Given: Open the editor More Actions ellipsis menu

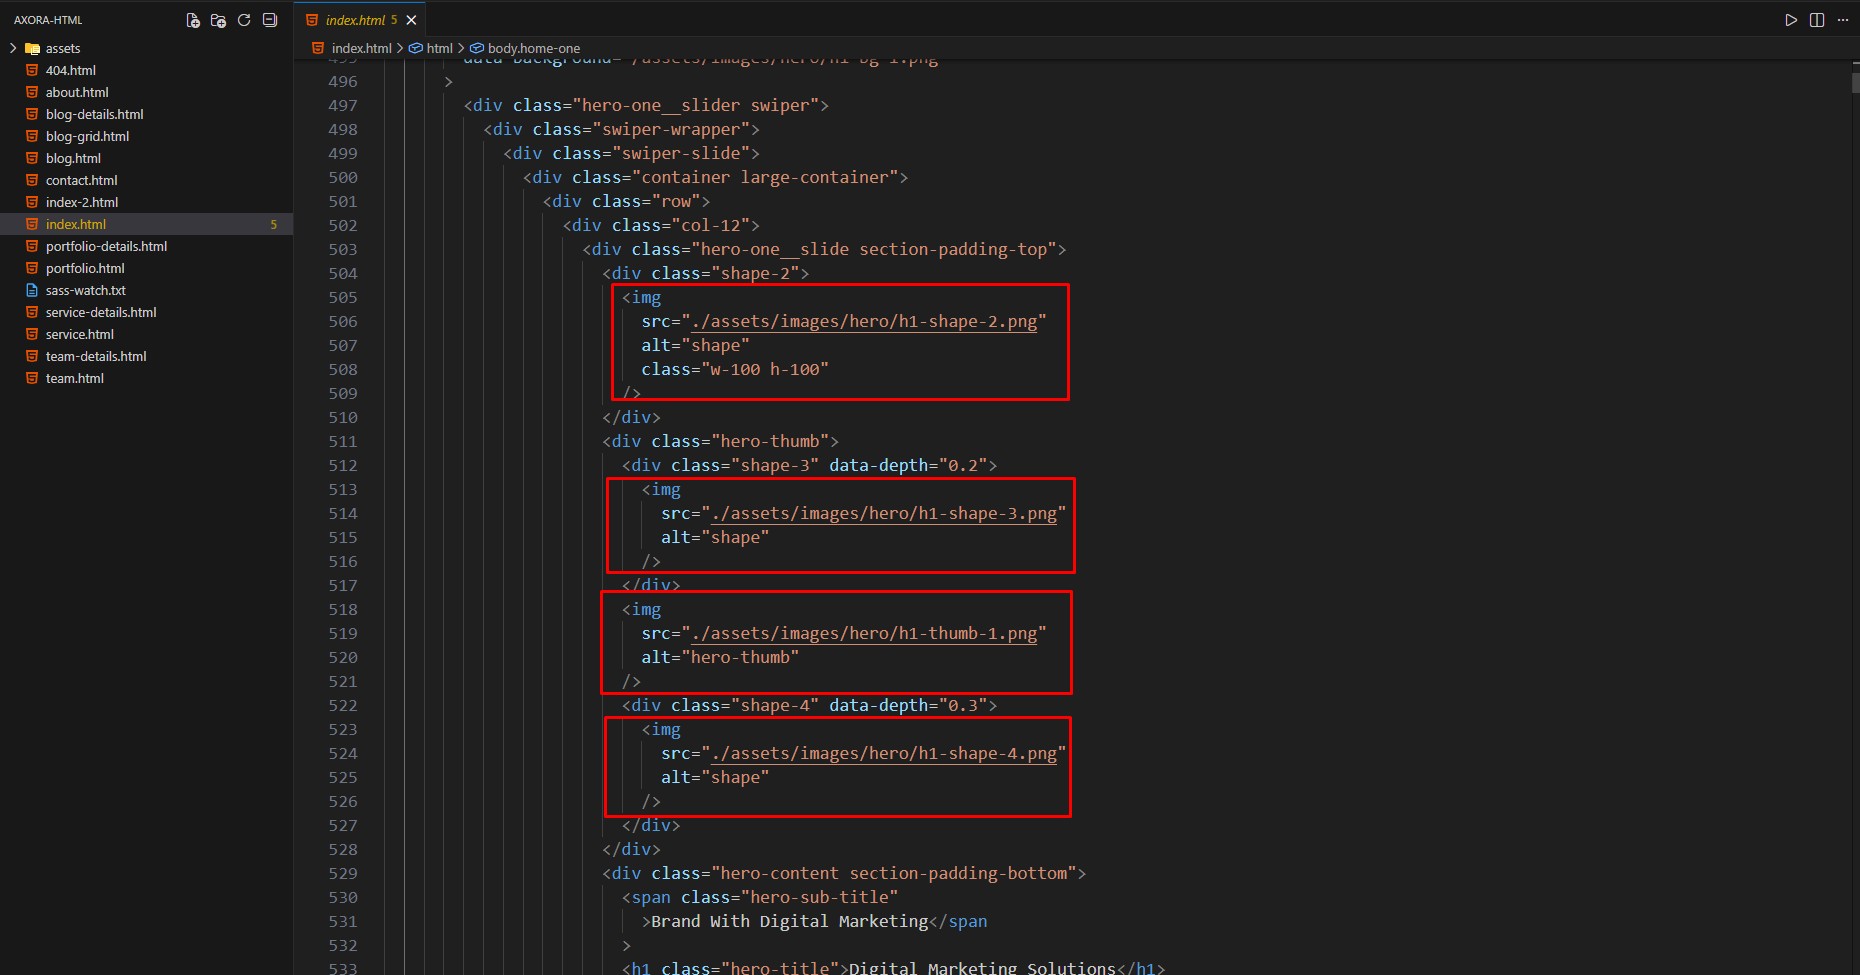Looking at the screenshot, I should coord(1843,20).
